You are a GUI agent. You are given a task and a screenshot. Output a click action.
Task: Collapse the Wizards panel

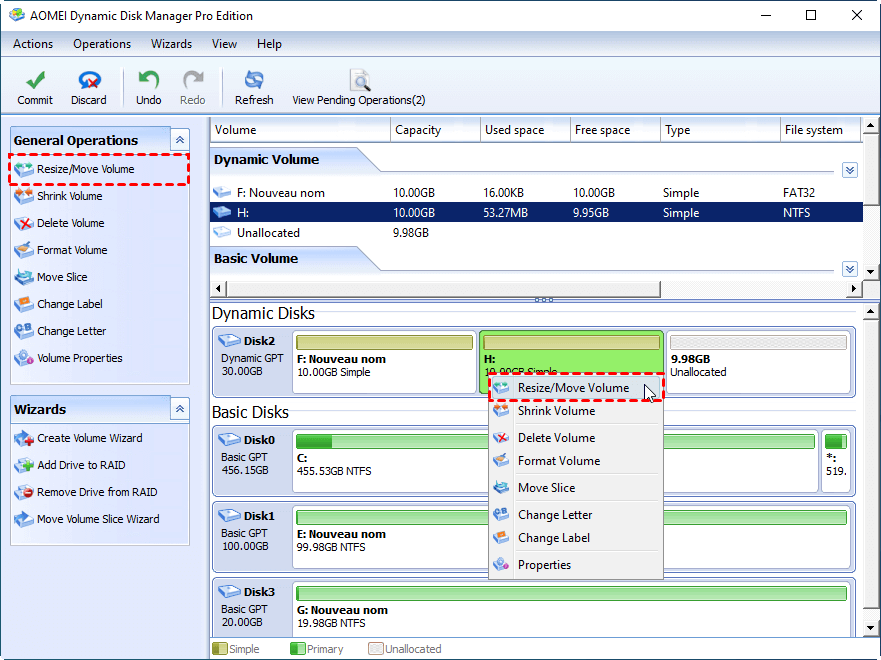(180, 409)
